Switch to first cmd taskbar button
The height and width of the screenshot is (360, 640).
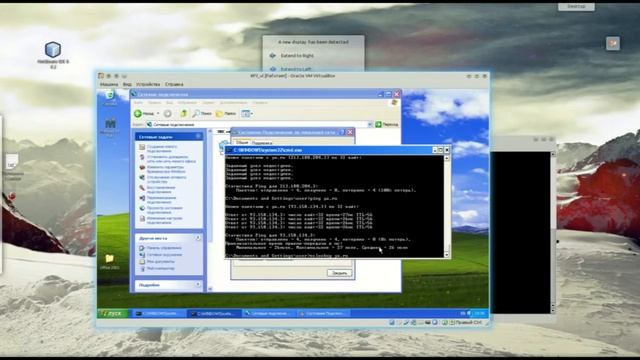(157, 313)
